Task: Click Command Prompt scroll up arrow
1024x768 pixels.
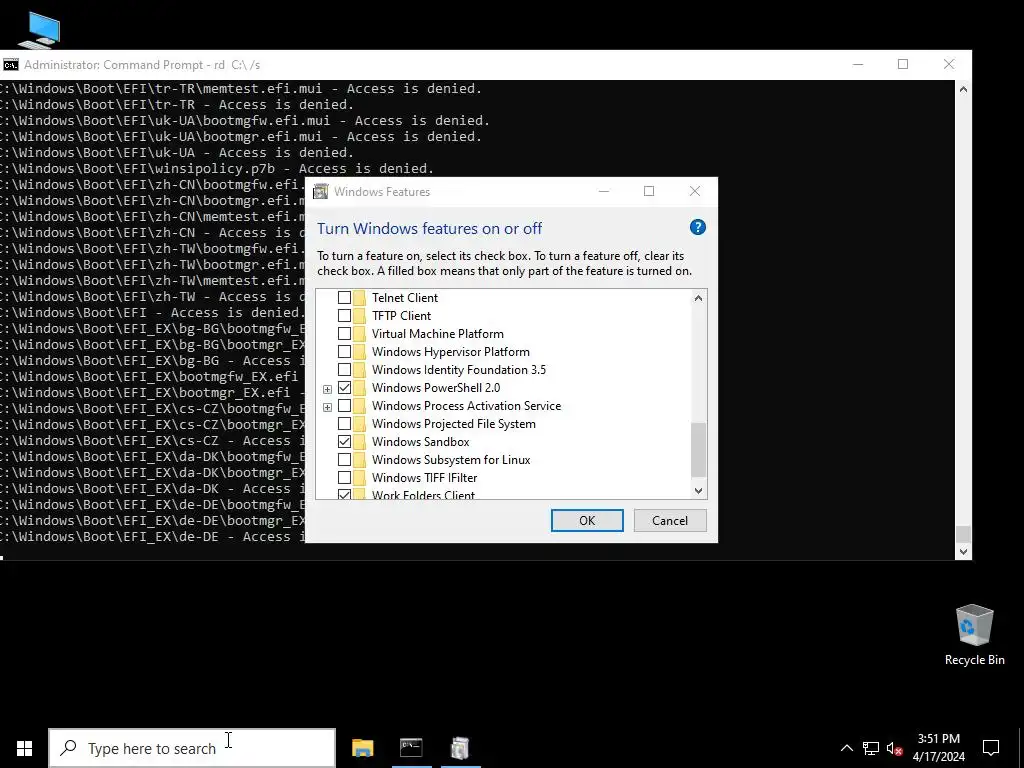Action: point(963,89)
